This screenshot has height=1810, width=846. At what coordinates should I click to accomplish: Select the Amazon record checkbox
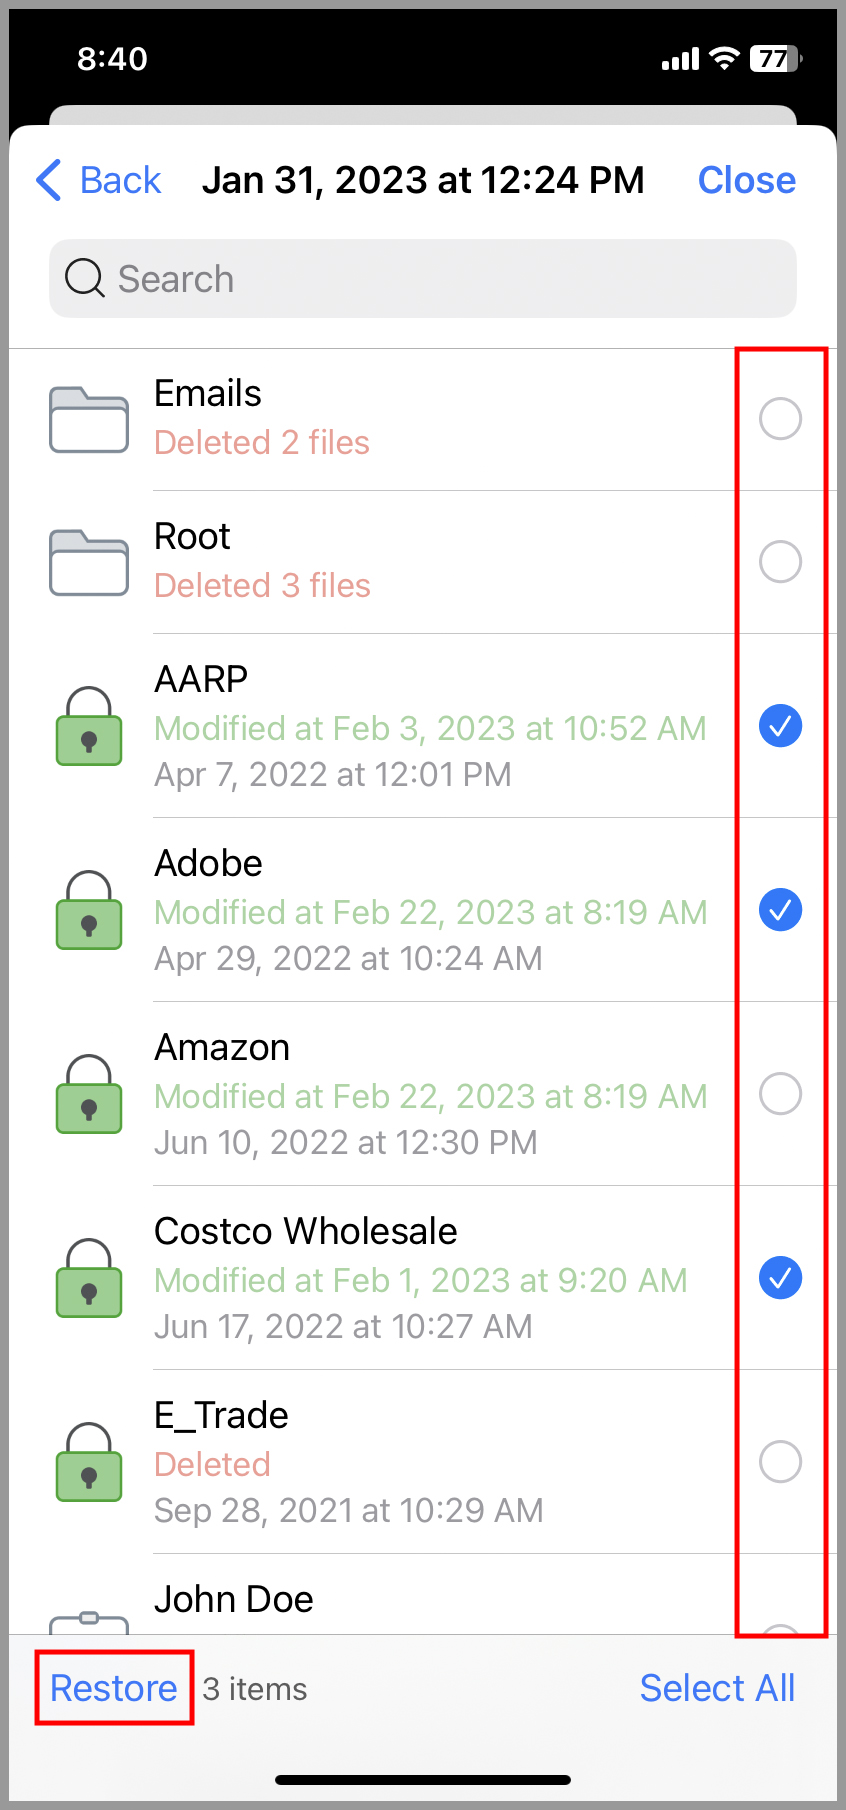click(x=780, y=1094)
